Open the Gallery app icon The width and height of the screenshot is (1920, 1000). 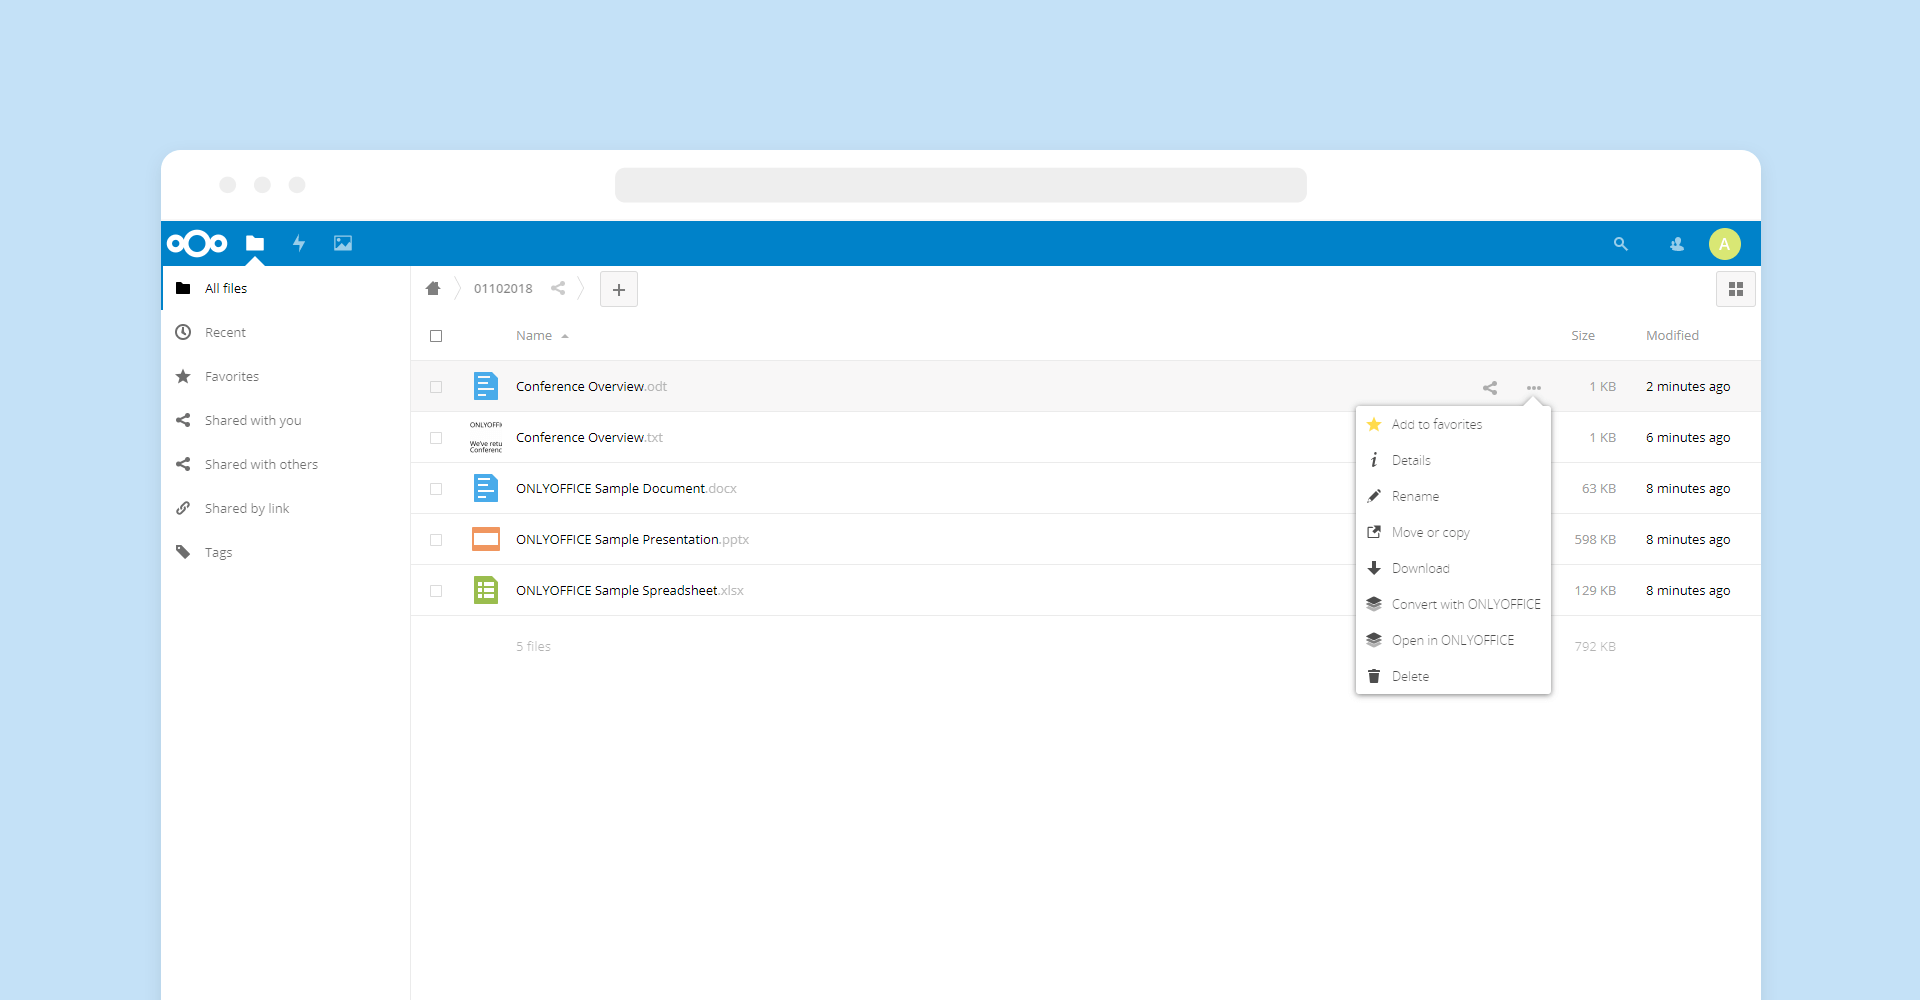343,243
